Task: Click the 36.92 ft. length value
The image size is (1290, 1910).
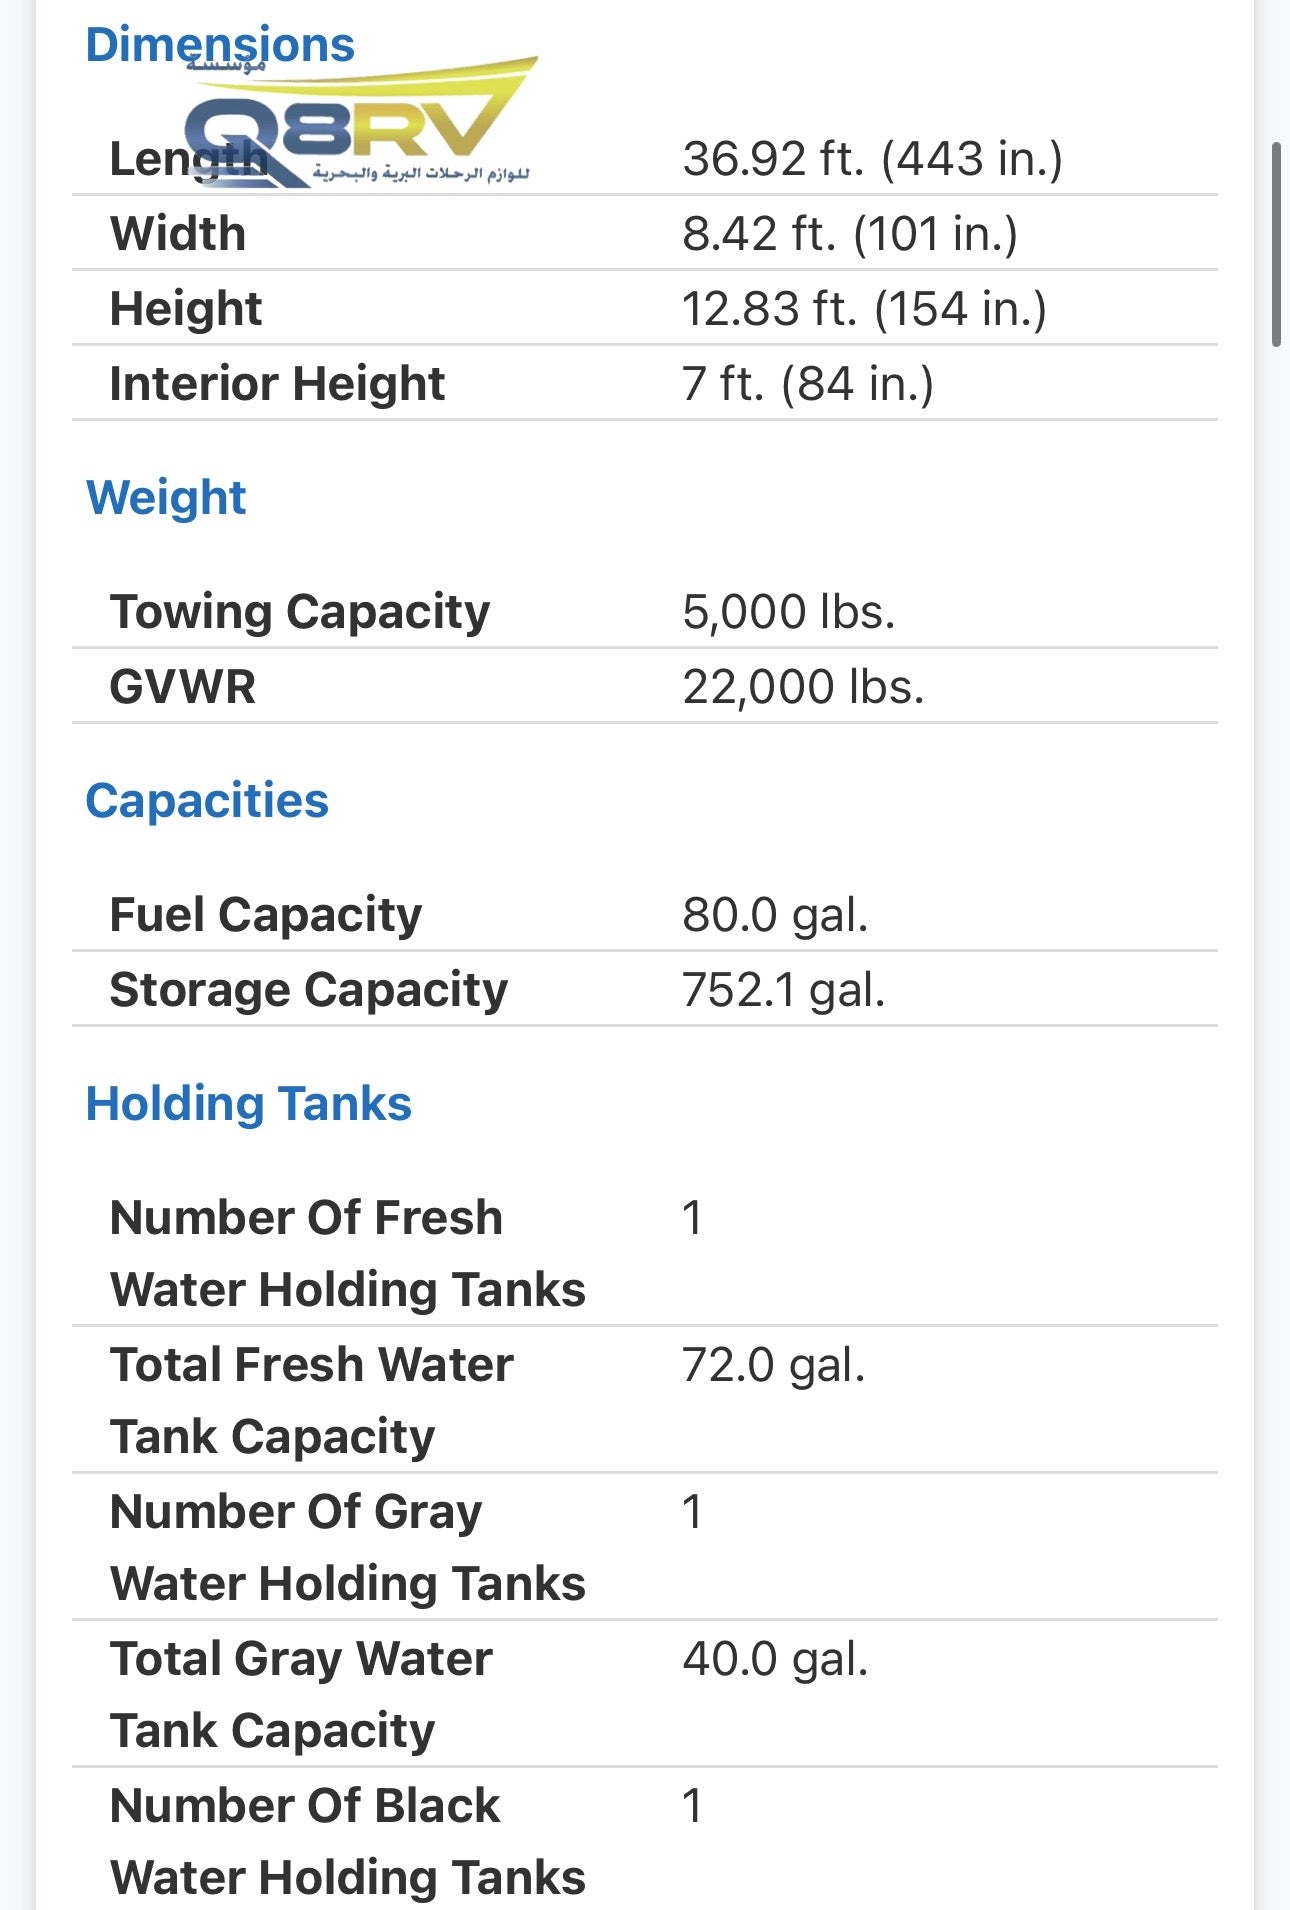Action: [x=872, y=158]
